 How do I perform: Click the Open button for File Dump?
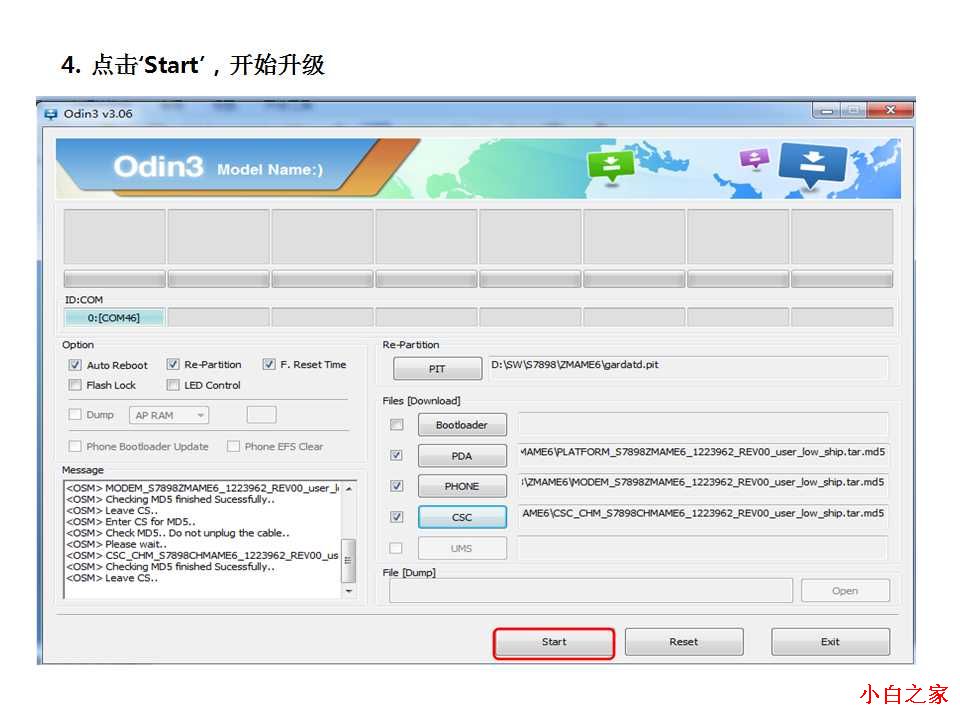845,591
